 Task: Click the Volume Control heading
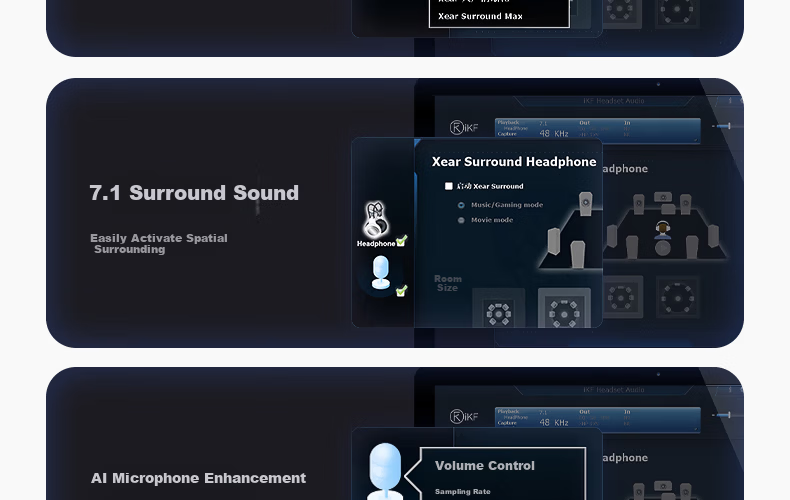(485, 466)
